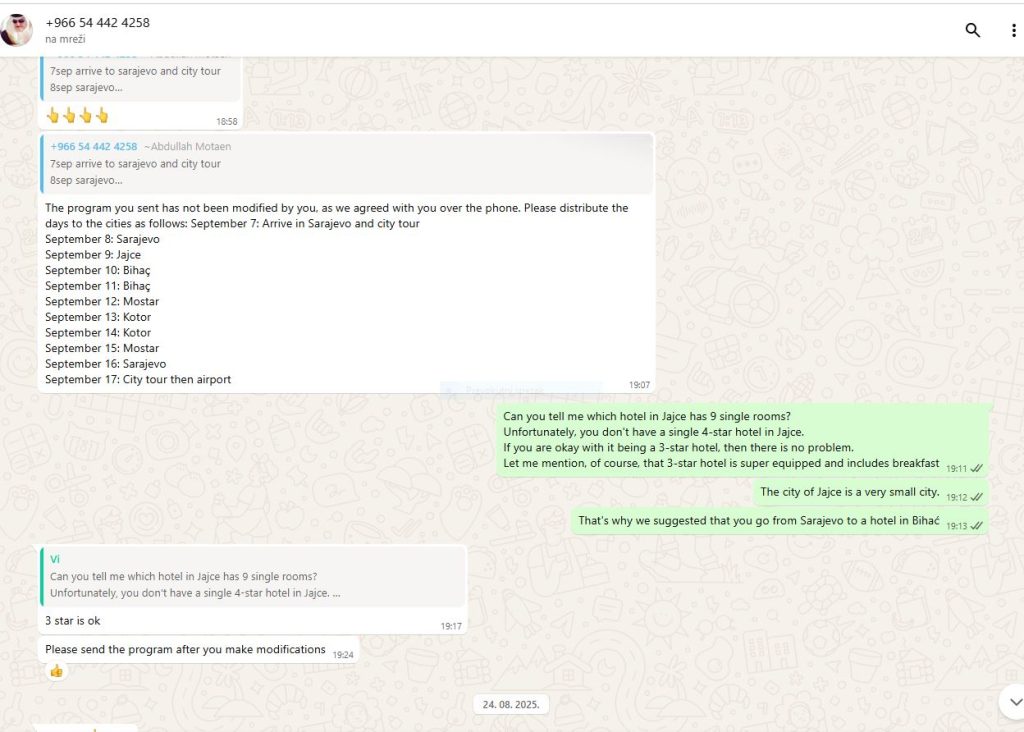Click read receipt ticks on the 19:12 message
1024x732 pixels.
(976, 497)
